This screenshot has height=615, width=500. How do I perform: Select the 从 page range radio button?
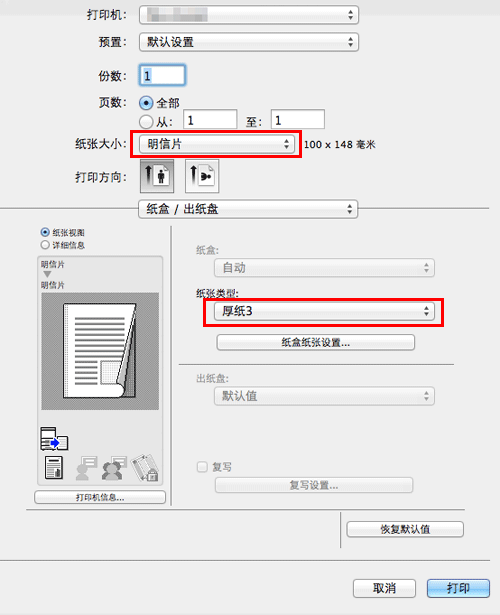146,122
